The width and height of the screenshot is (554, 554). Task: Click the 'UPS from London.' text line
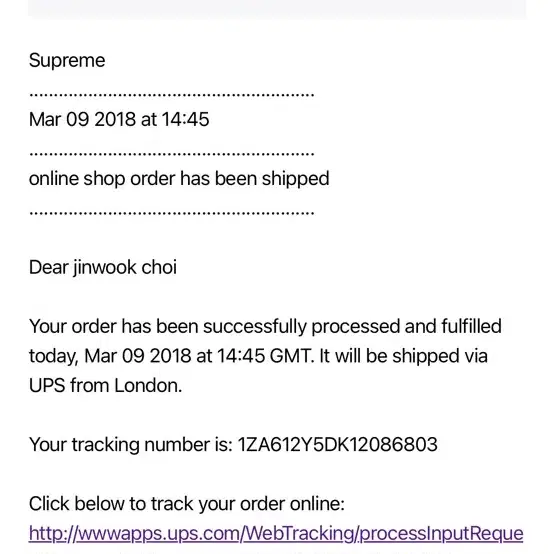tap(105, 385)
